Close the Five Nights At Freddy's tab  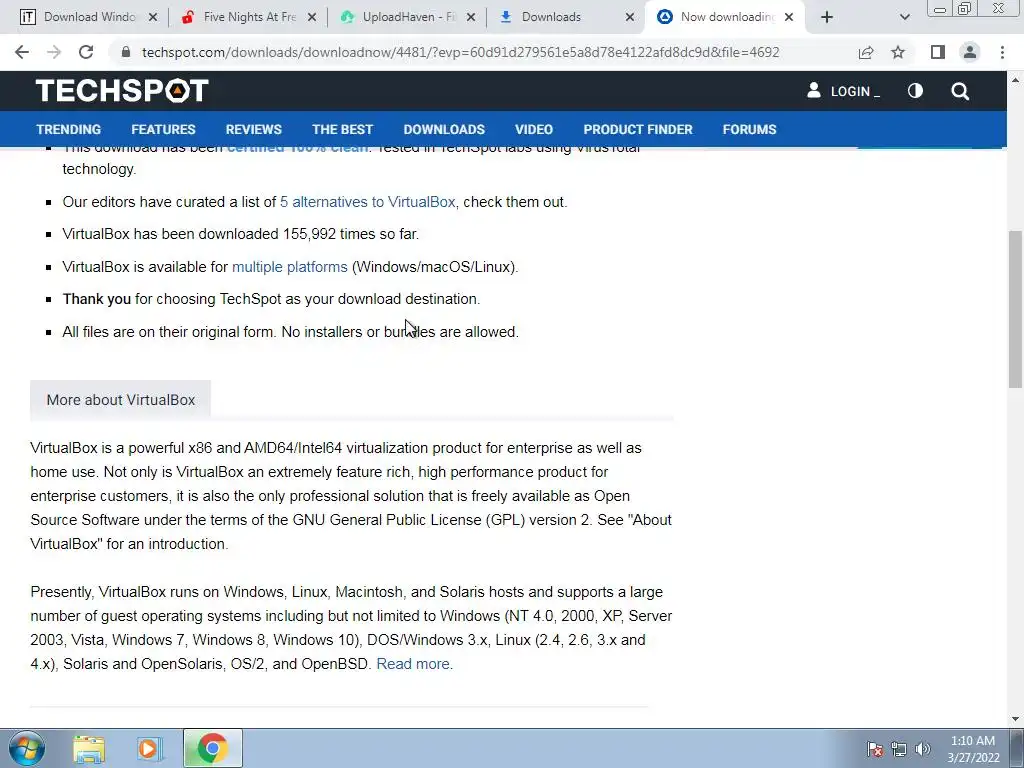312,17
